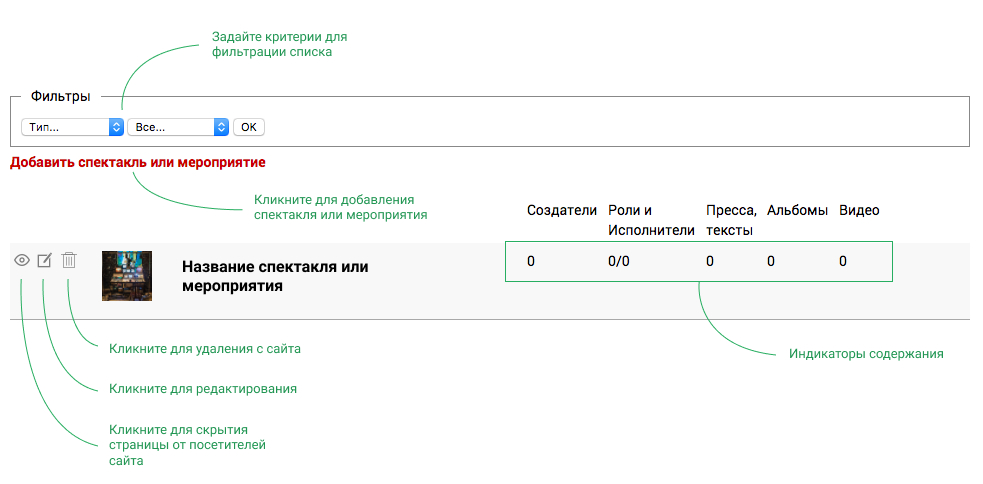The height and width of the screenshot is (484, 983).
Task: Click the "Альбомы" column header
Action: coord(798,210)
